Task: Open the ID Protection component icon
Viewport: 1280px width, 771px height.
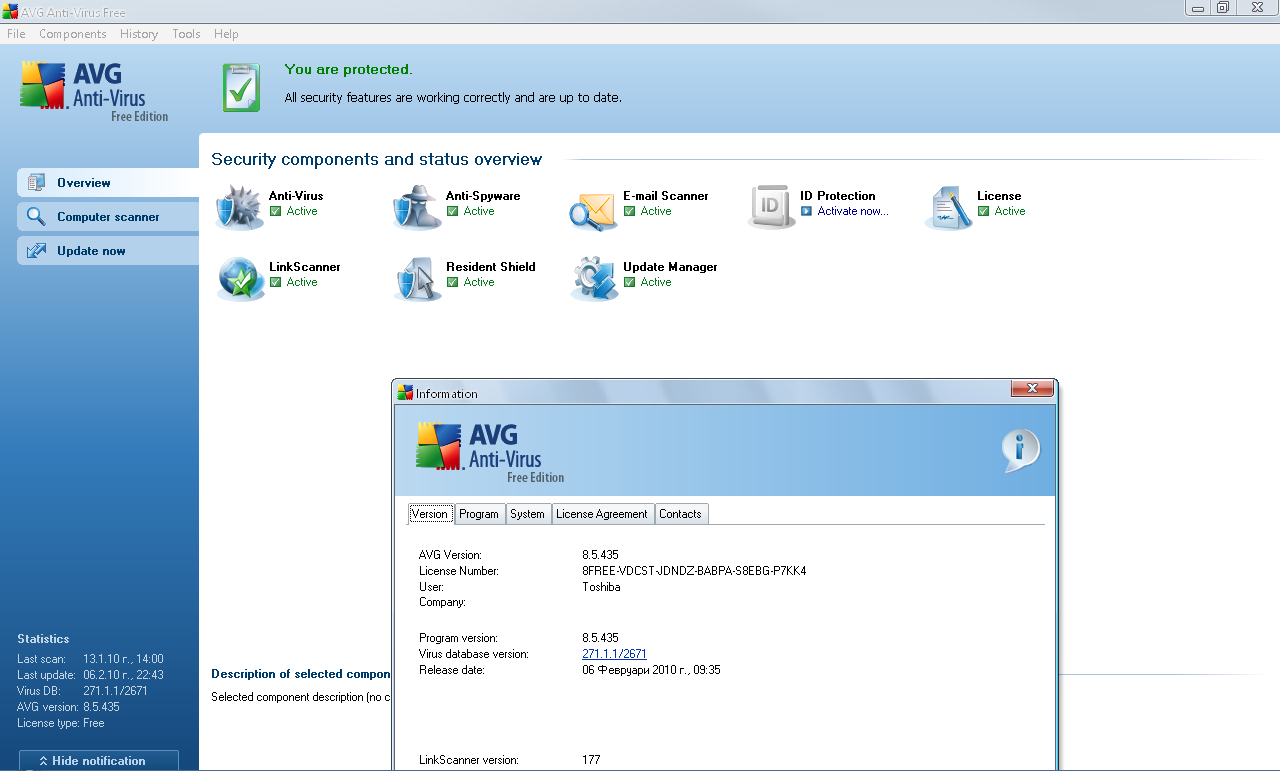Action: click(x=771, y=208)
